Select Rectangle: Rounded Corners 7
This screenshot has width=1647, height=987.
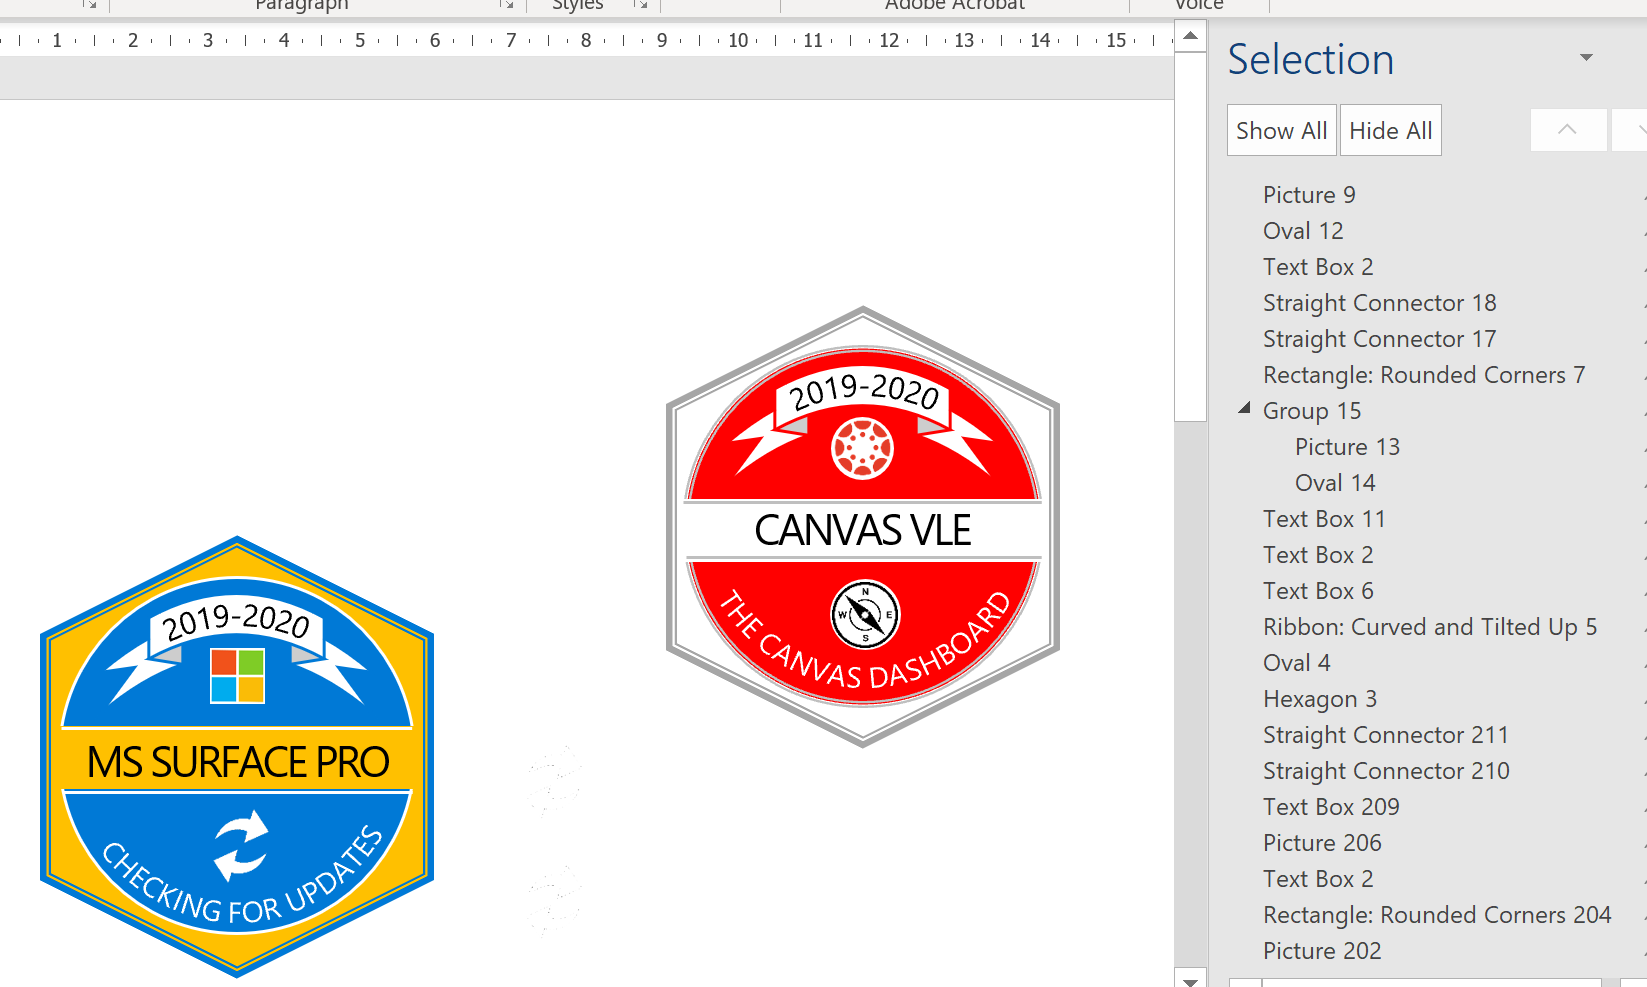click(x=1424, y=375)
